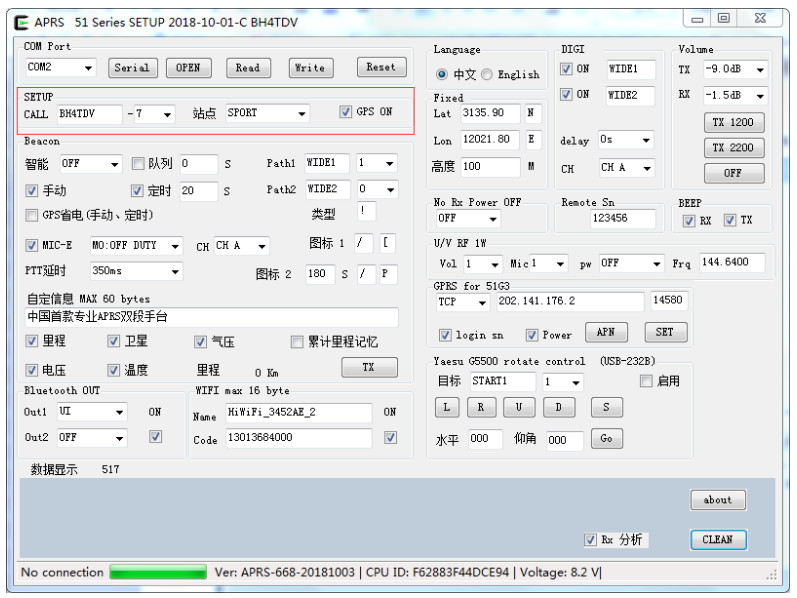
Task: Select the 中文 language radio button
Action: coord(442,74)
